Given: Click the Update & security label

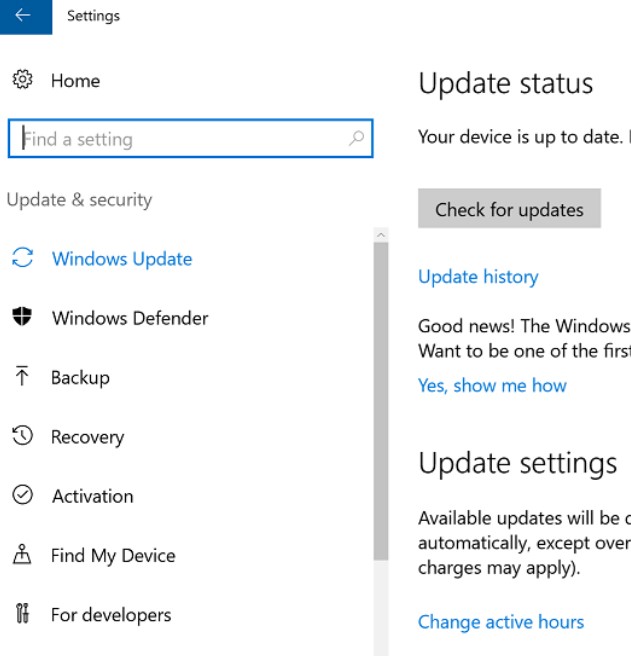Looking at the screenshot, I should (x=80, y=200).
